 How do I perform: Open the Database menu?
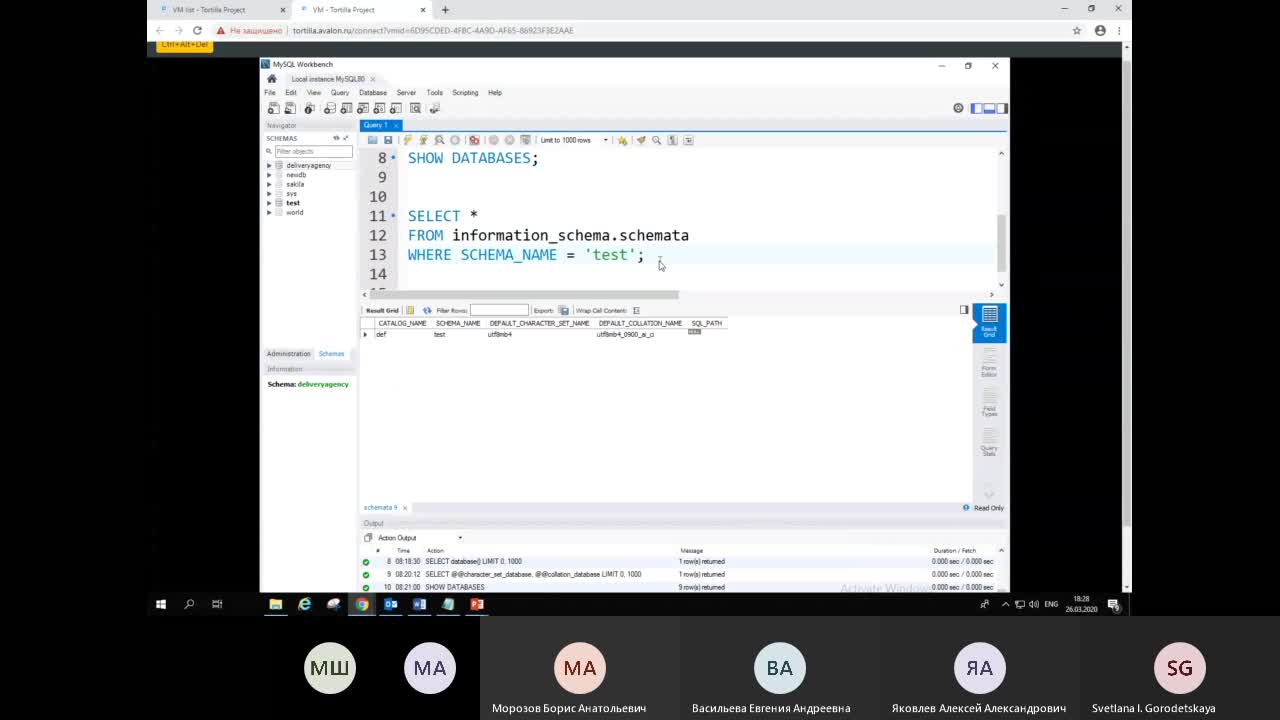click(x=373, y=92)
